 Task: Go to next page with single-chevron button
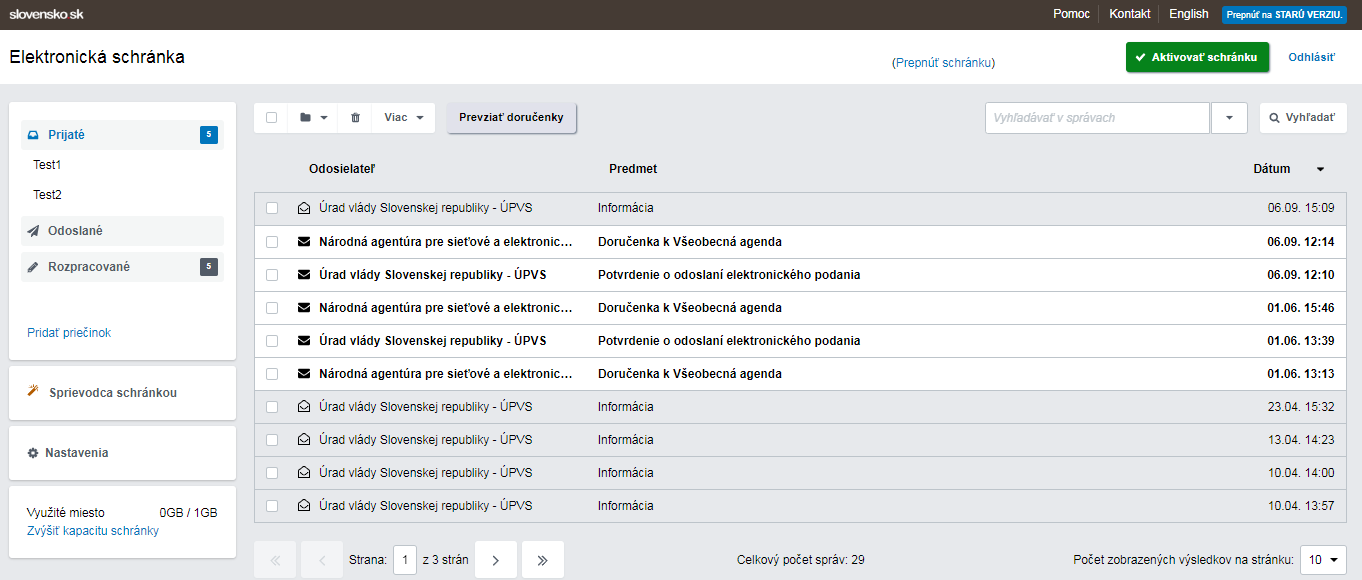[495, 560]
